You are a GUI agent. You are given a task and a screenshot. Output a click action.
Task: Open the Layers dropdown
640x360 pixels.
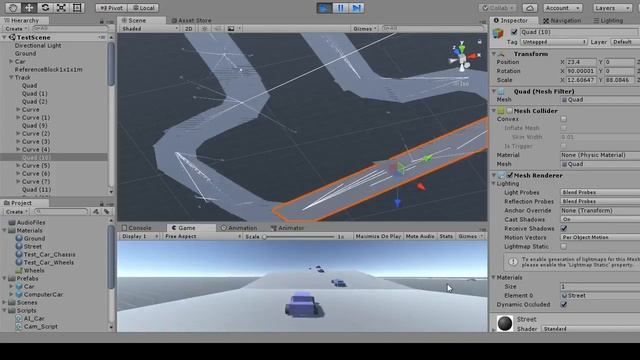click(x=612, y=8)
